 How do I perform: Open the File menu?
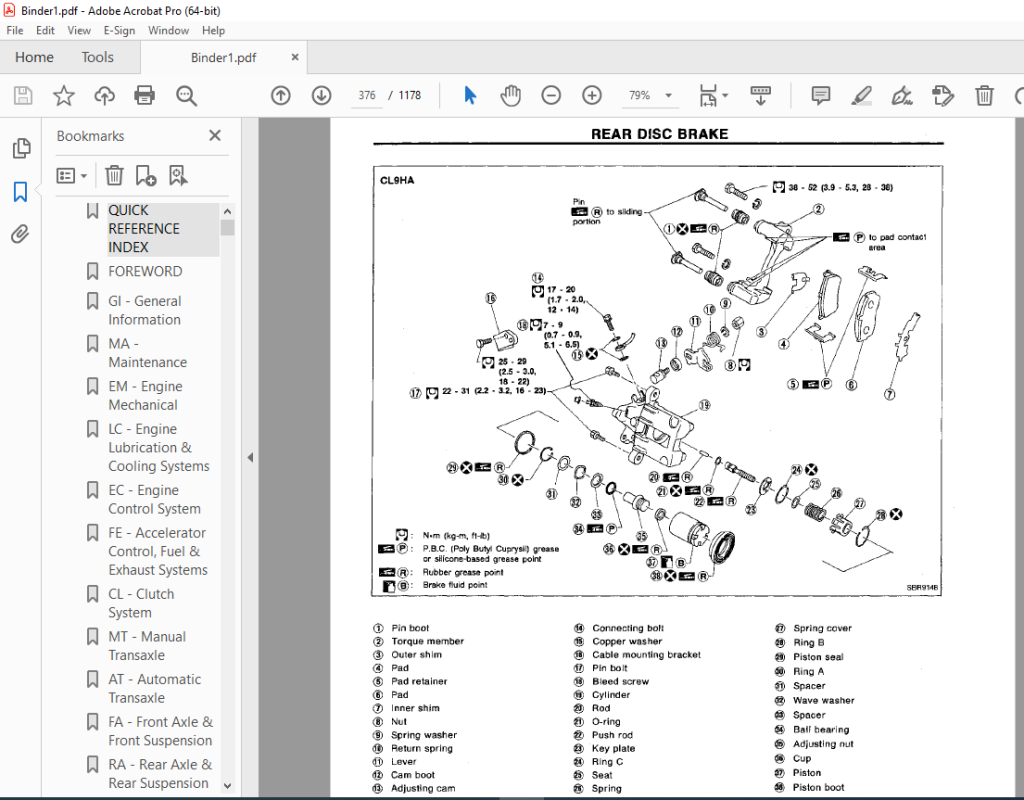[x=14, y=30]
